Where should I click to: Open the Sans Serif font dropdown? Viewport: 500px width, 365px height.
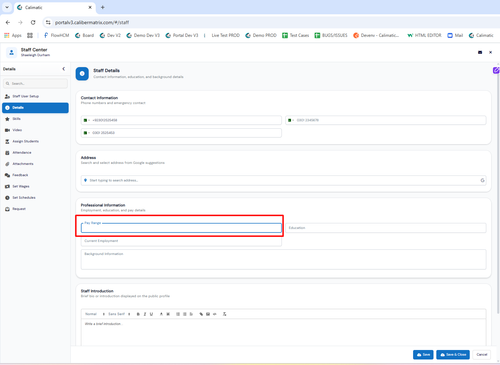[119, 314]
